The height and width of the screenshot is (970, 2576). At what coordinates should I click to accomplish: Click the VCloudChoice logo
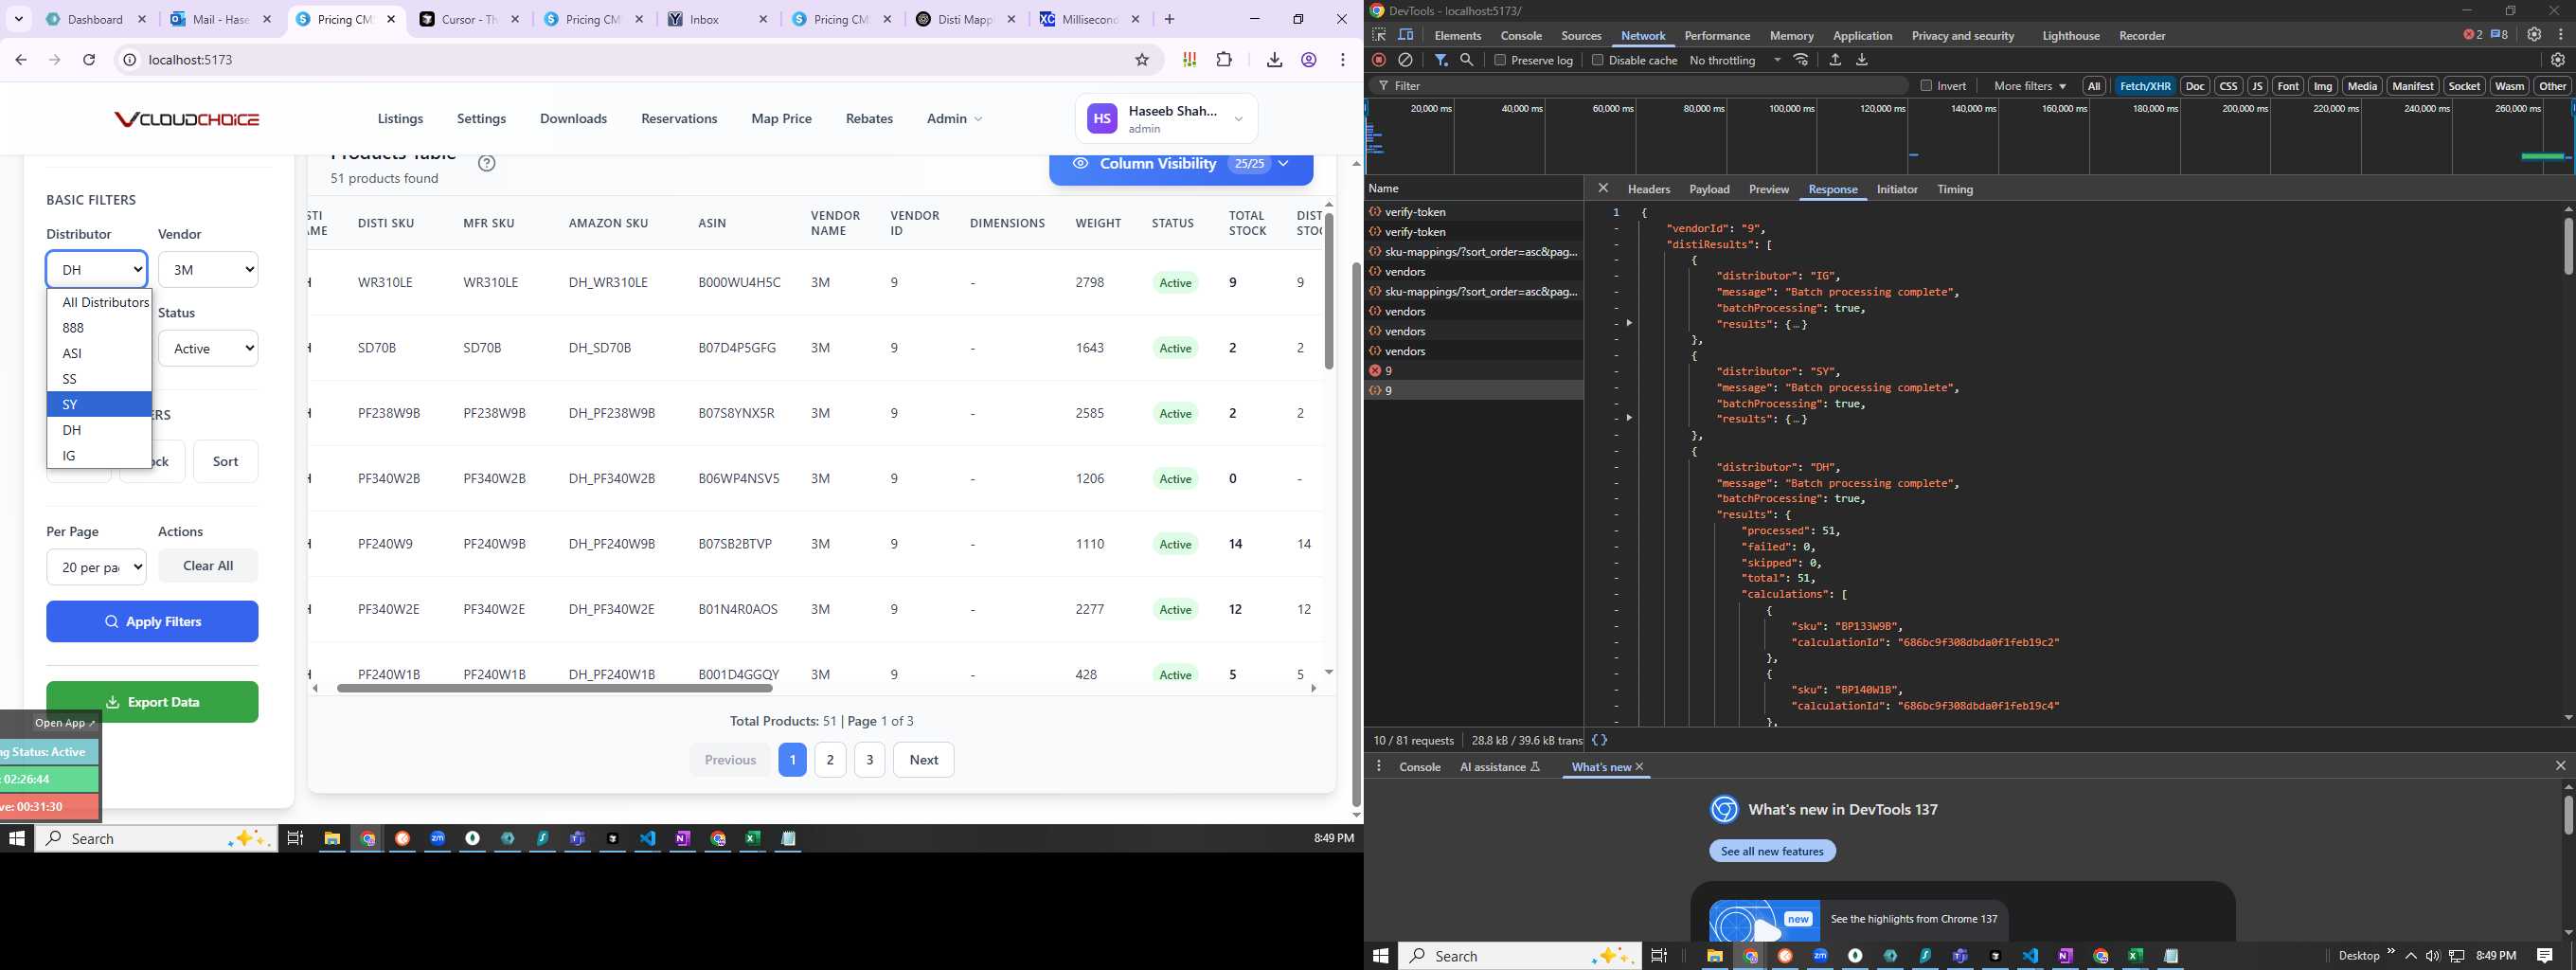pos(187,119)
